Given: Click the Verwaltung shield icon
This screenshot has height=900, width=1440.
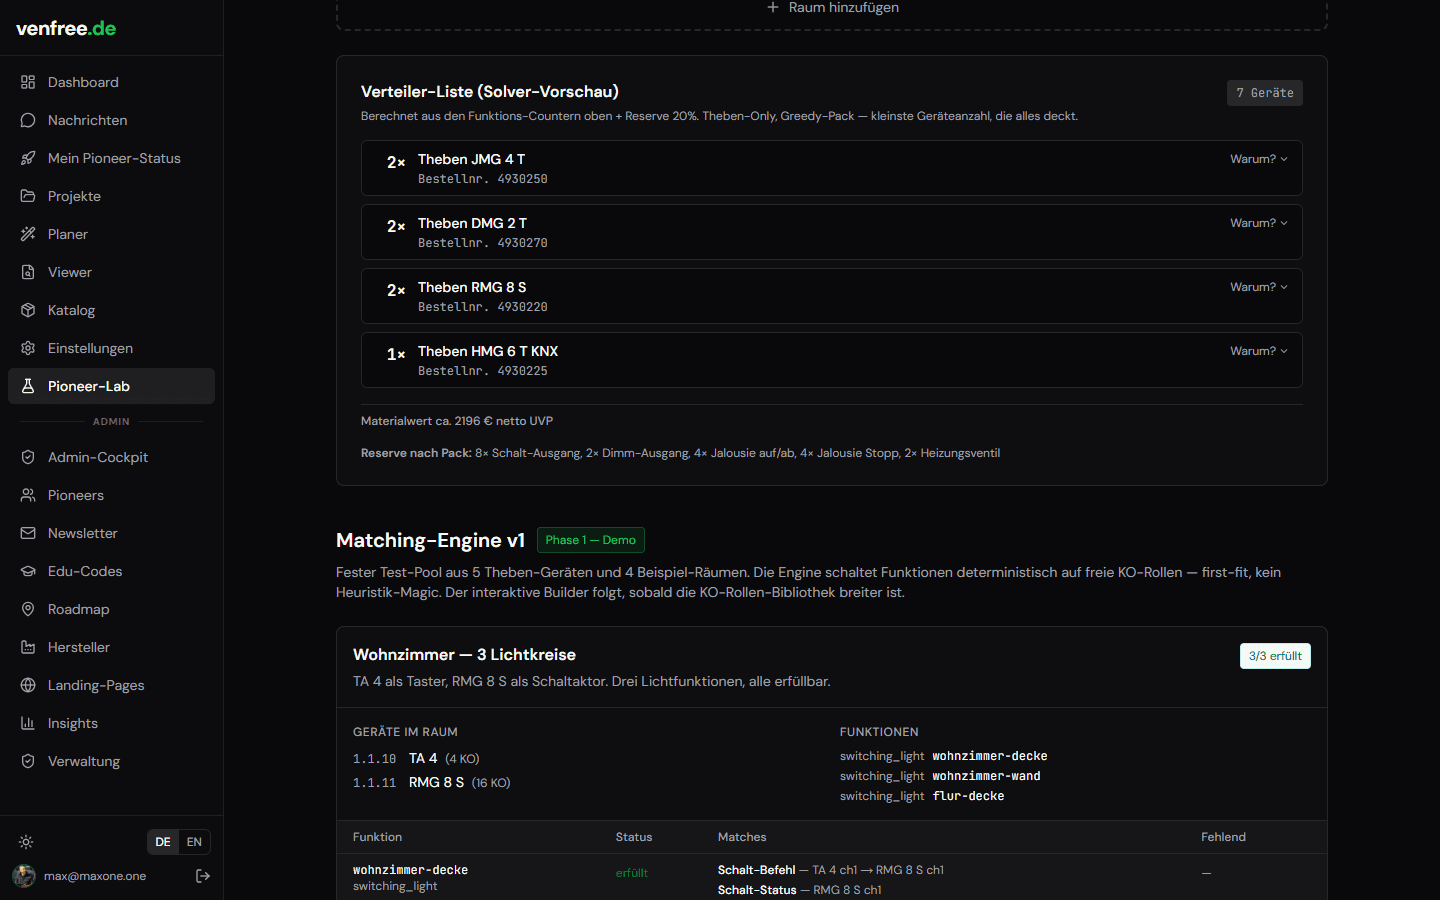Looking at the screenshot, I should (x=28, y=761).
